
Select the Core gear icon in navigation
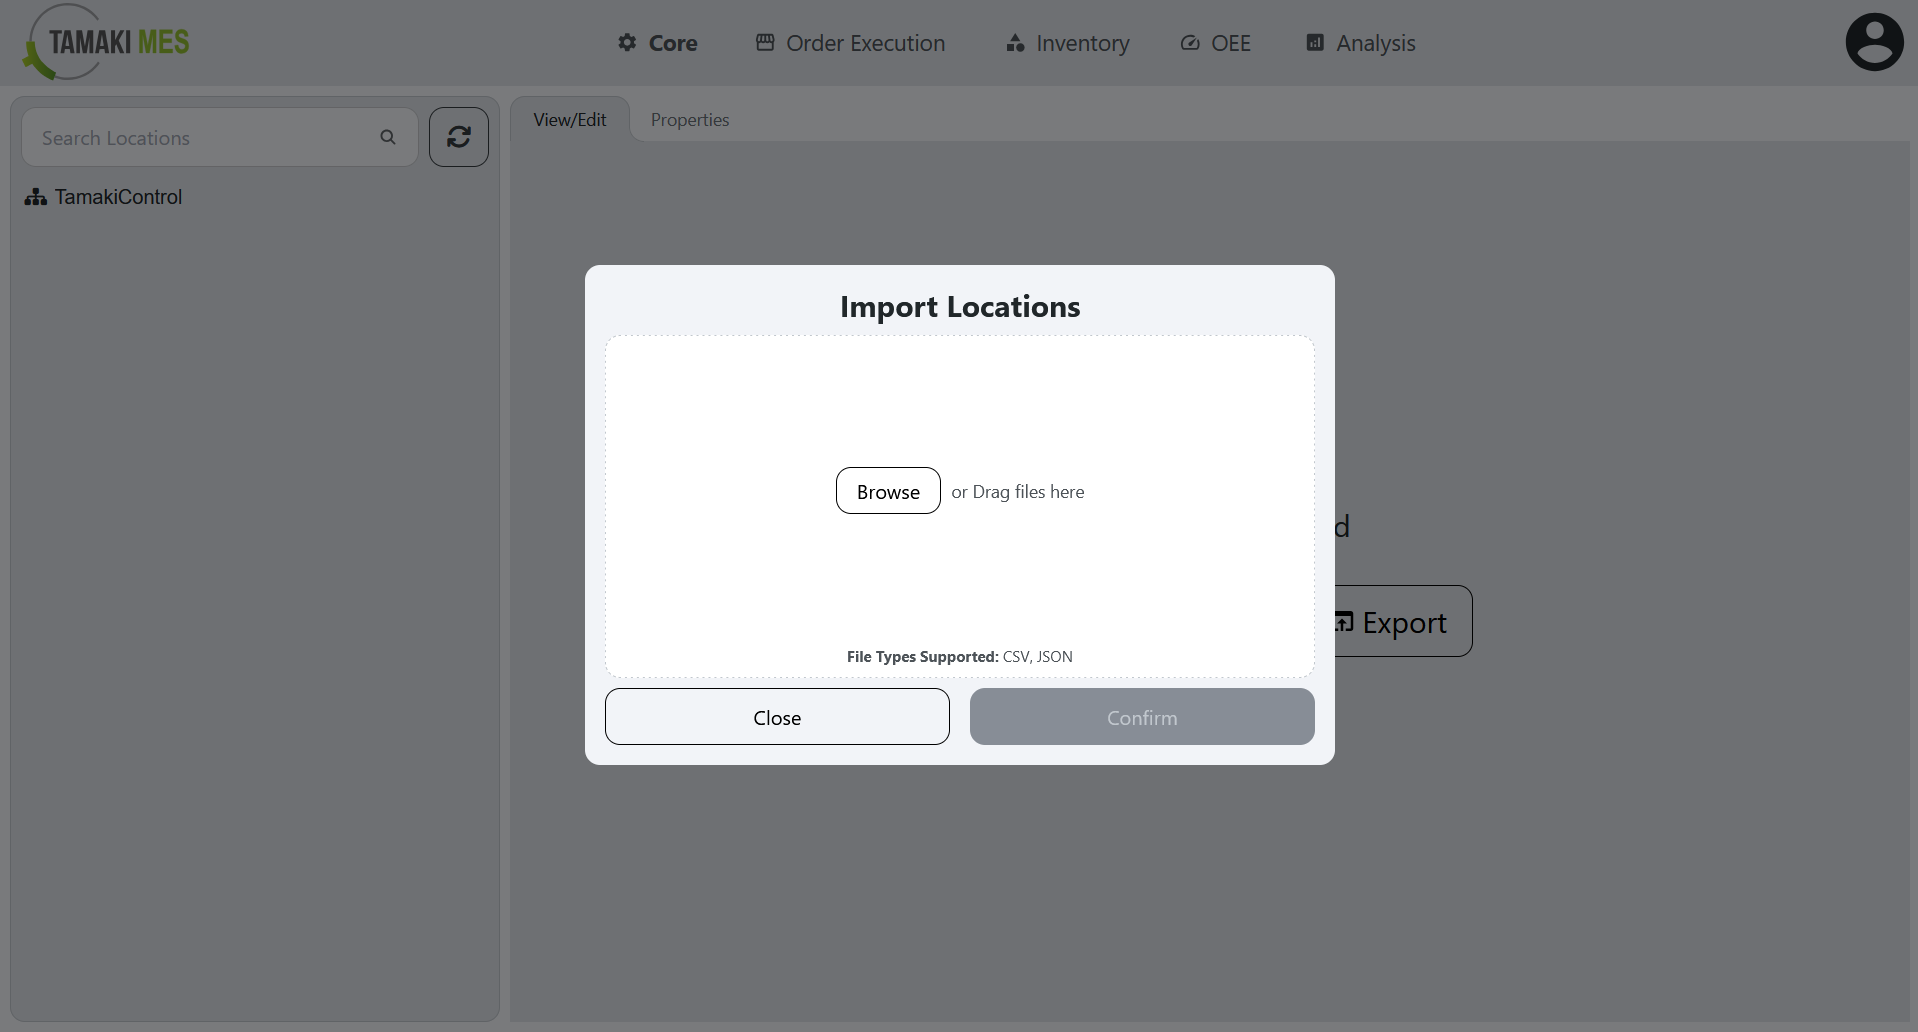[x=627, y=42]
